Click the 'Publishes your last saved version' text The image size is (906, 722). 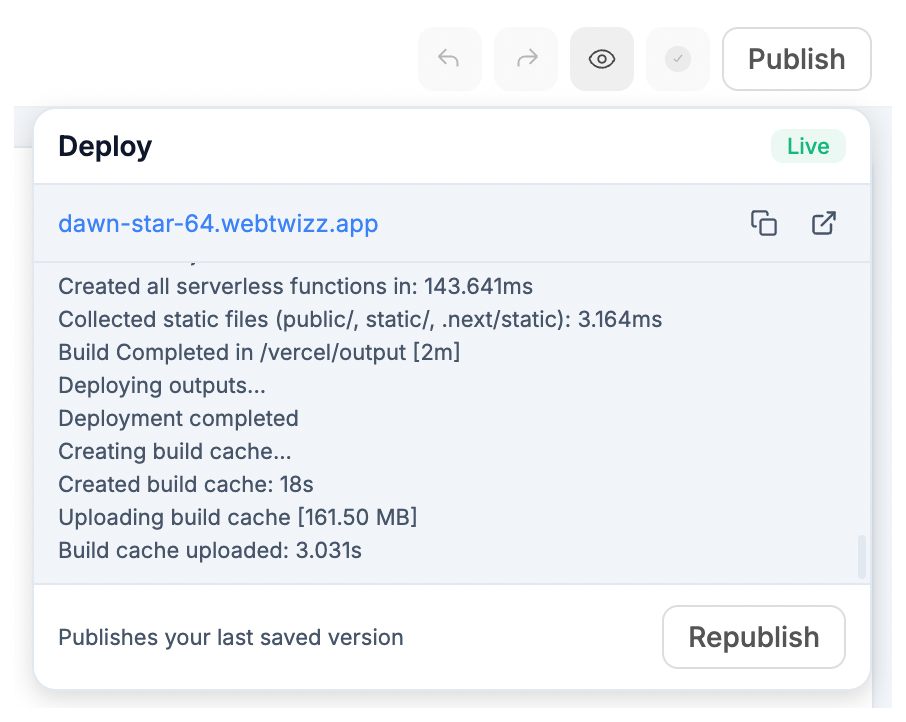coord(231,637)
